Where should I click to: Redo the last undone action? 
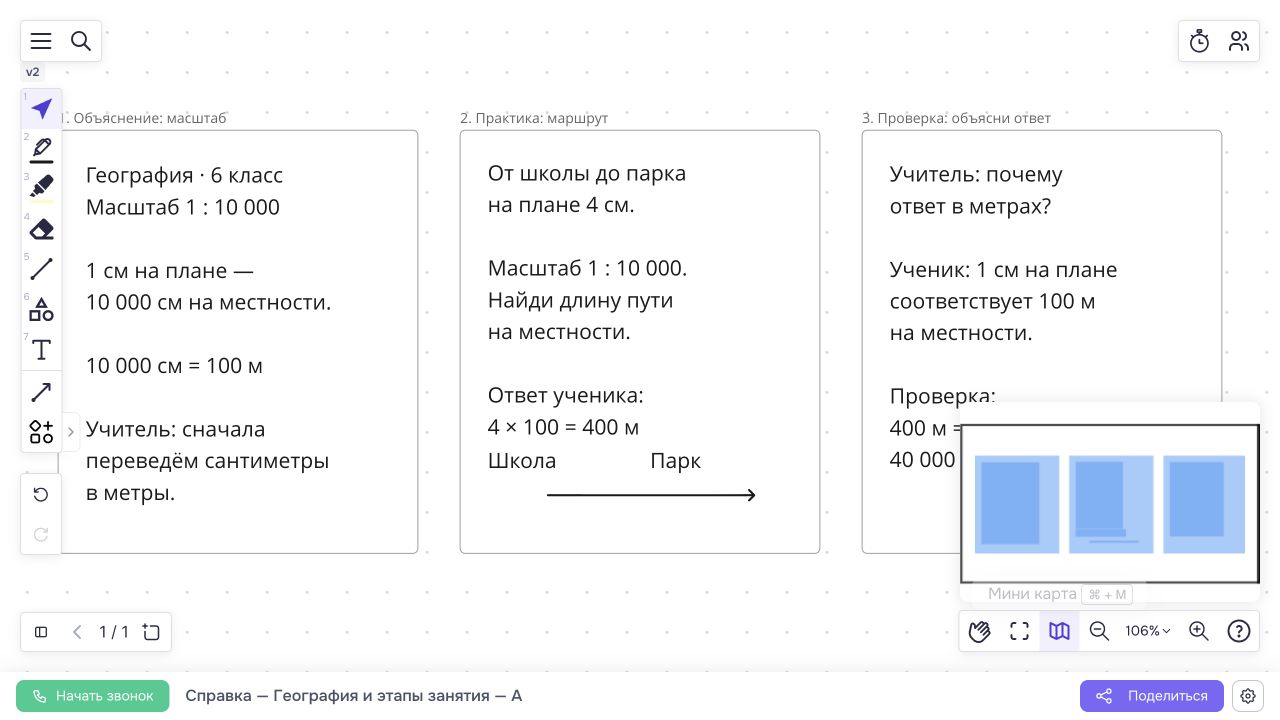(41, 534)
